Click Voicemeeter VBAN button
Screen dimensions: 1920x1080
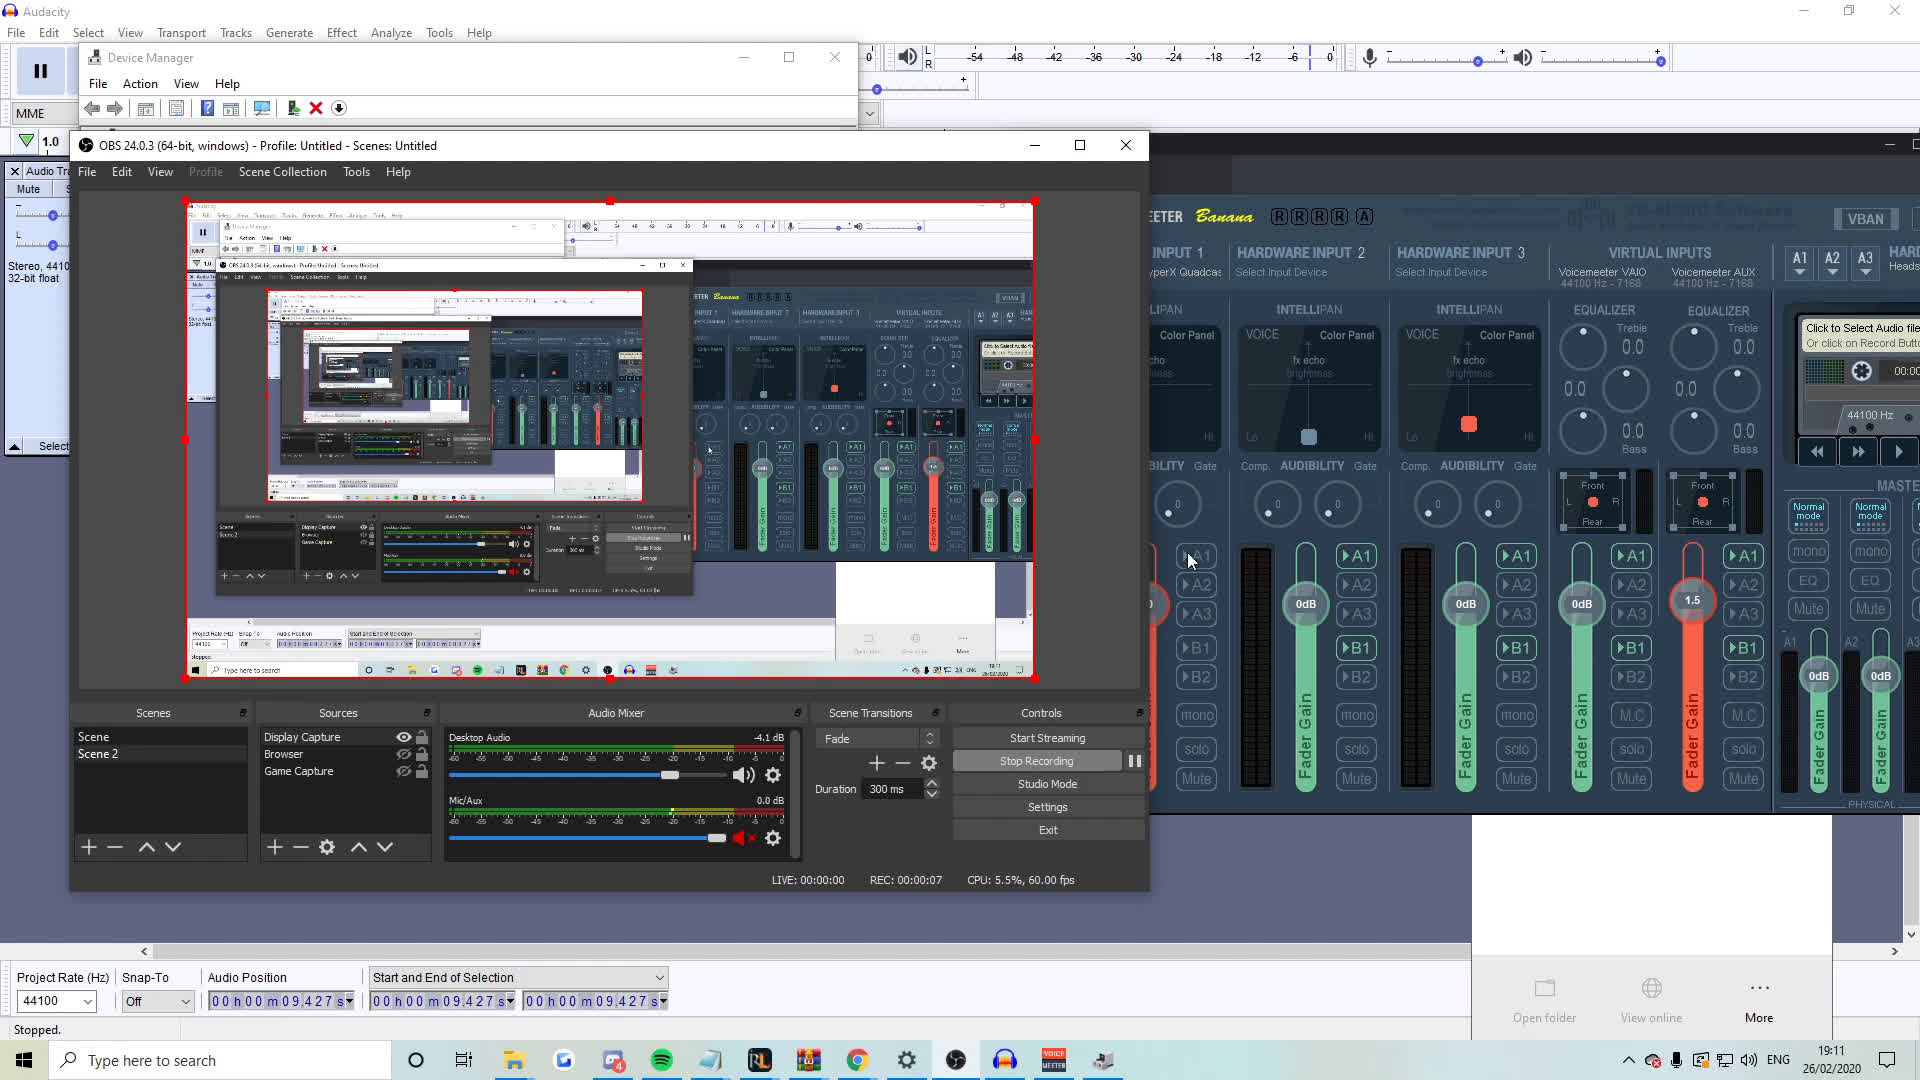pyautogui.click(x=1865, y=219)
